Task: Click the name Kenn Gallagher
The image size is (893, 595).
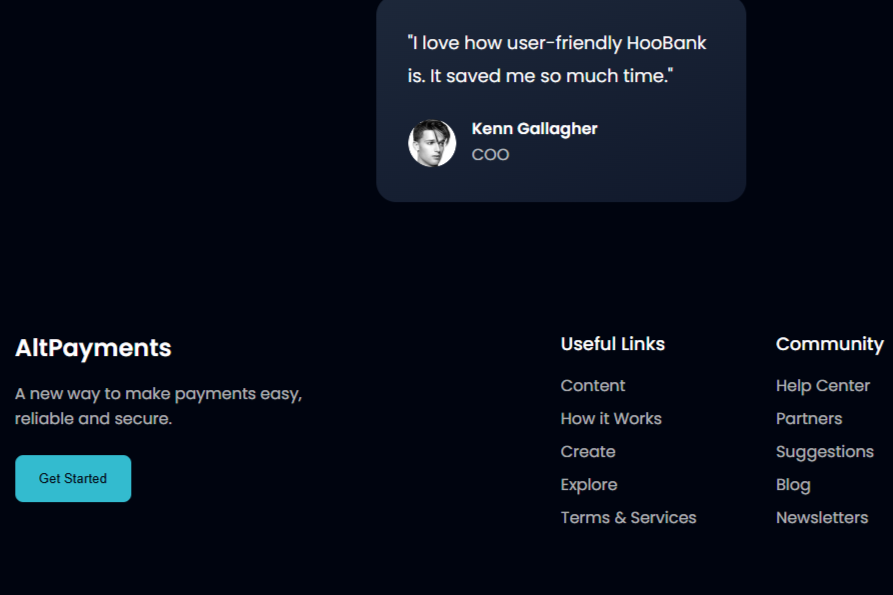Action: click(534, 128)
